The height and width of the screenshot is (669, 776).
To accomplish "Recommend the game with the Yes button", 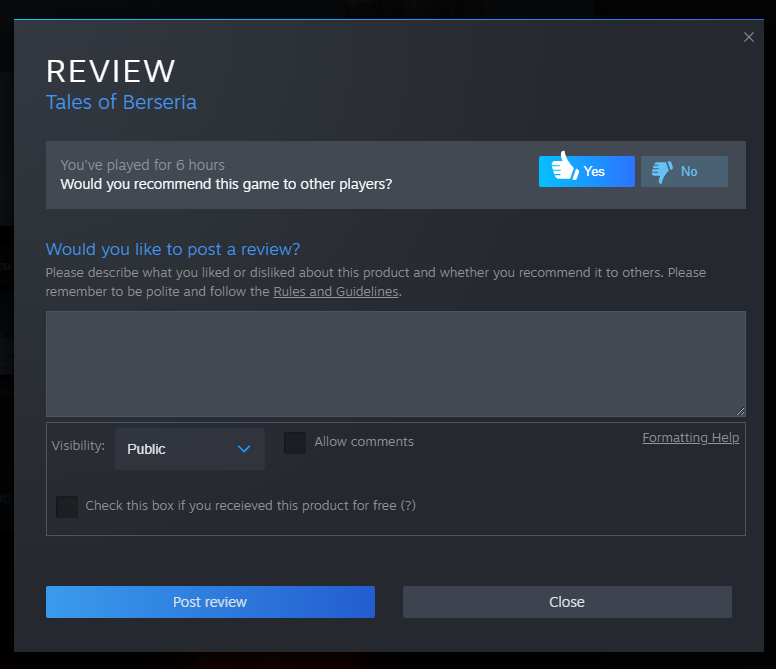I will [x=586, y=171].
